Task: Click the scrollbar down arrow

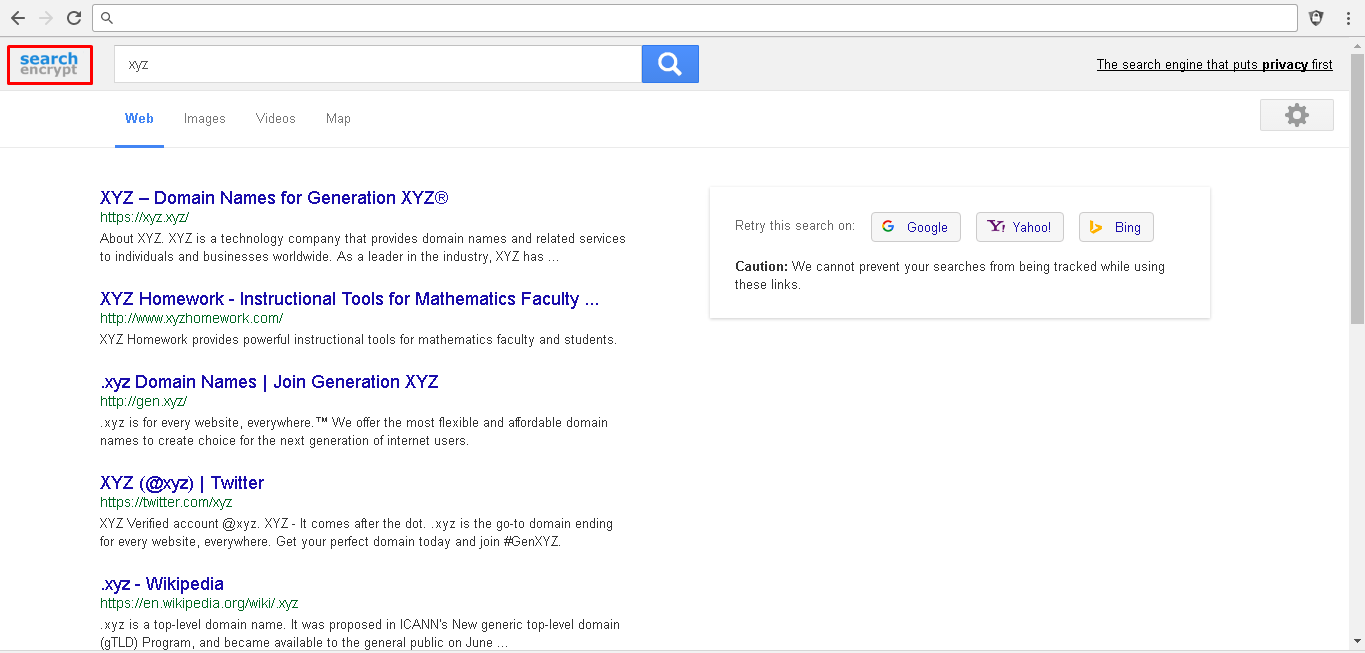Action: [1357, 641]
